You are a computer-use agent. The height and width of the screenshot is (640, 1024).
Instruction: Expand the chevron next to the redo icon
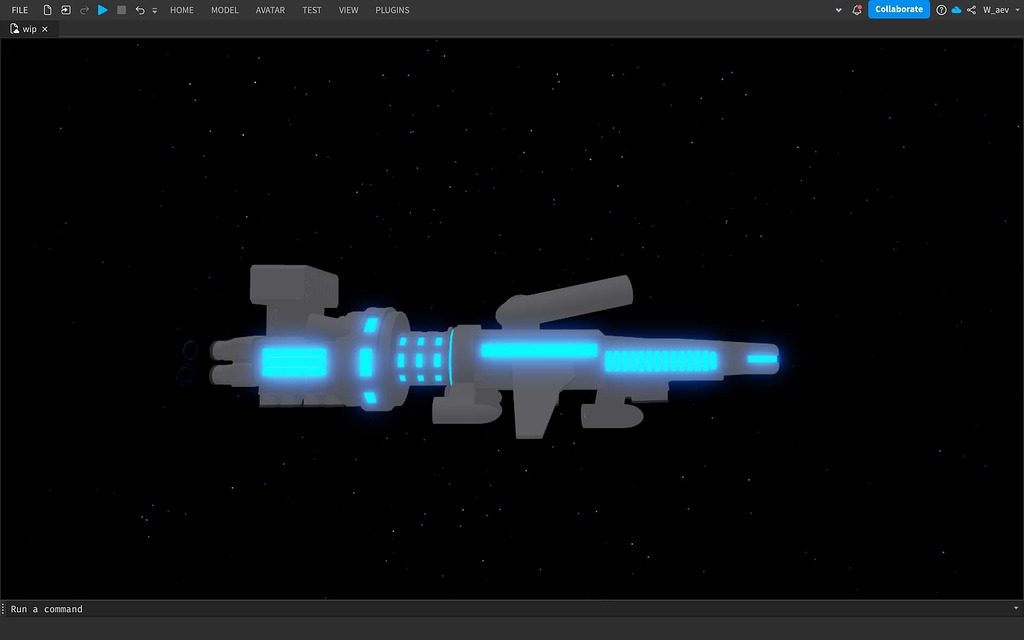point(153,10)
